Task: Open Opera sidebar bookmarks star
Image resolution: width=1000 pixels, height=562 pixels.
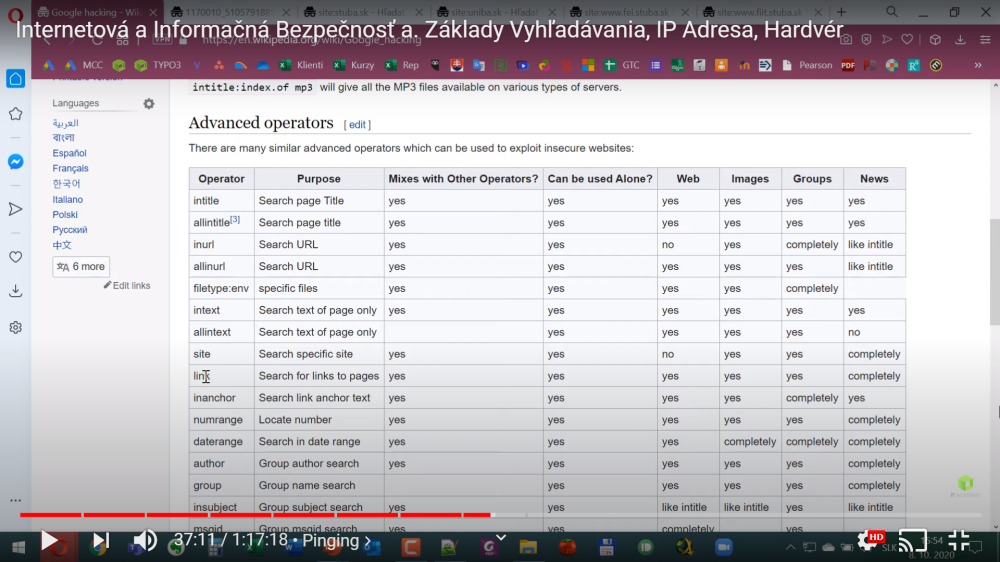Action: (16, 114)
